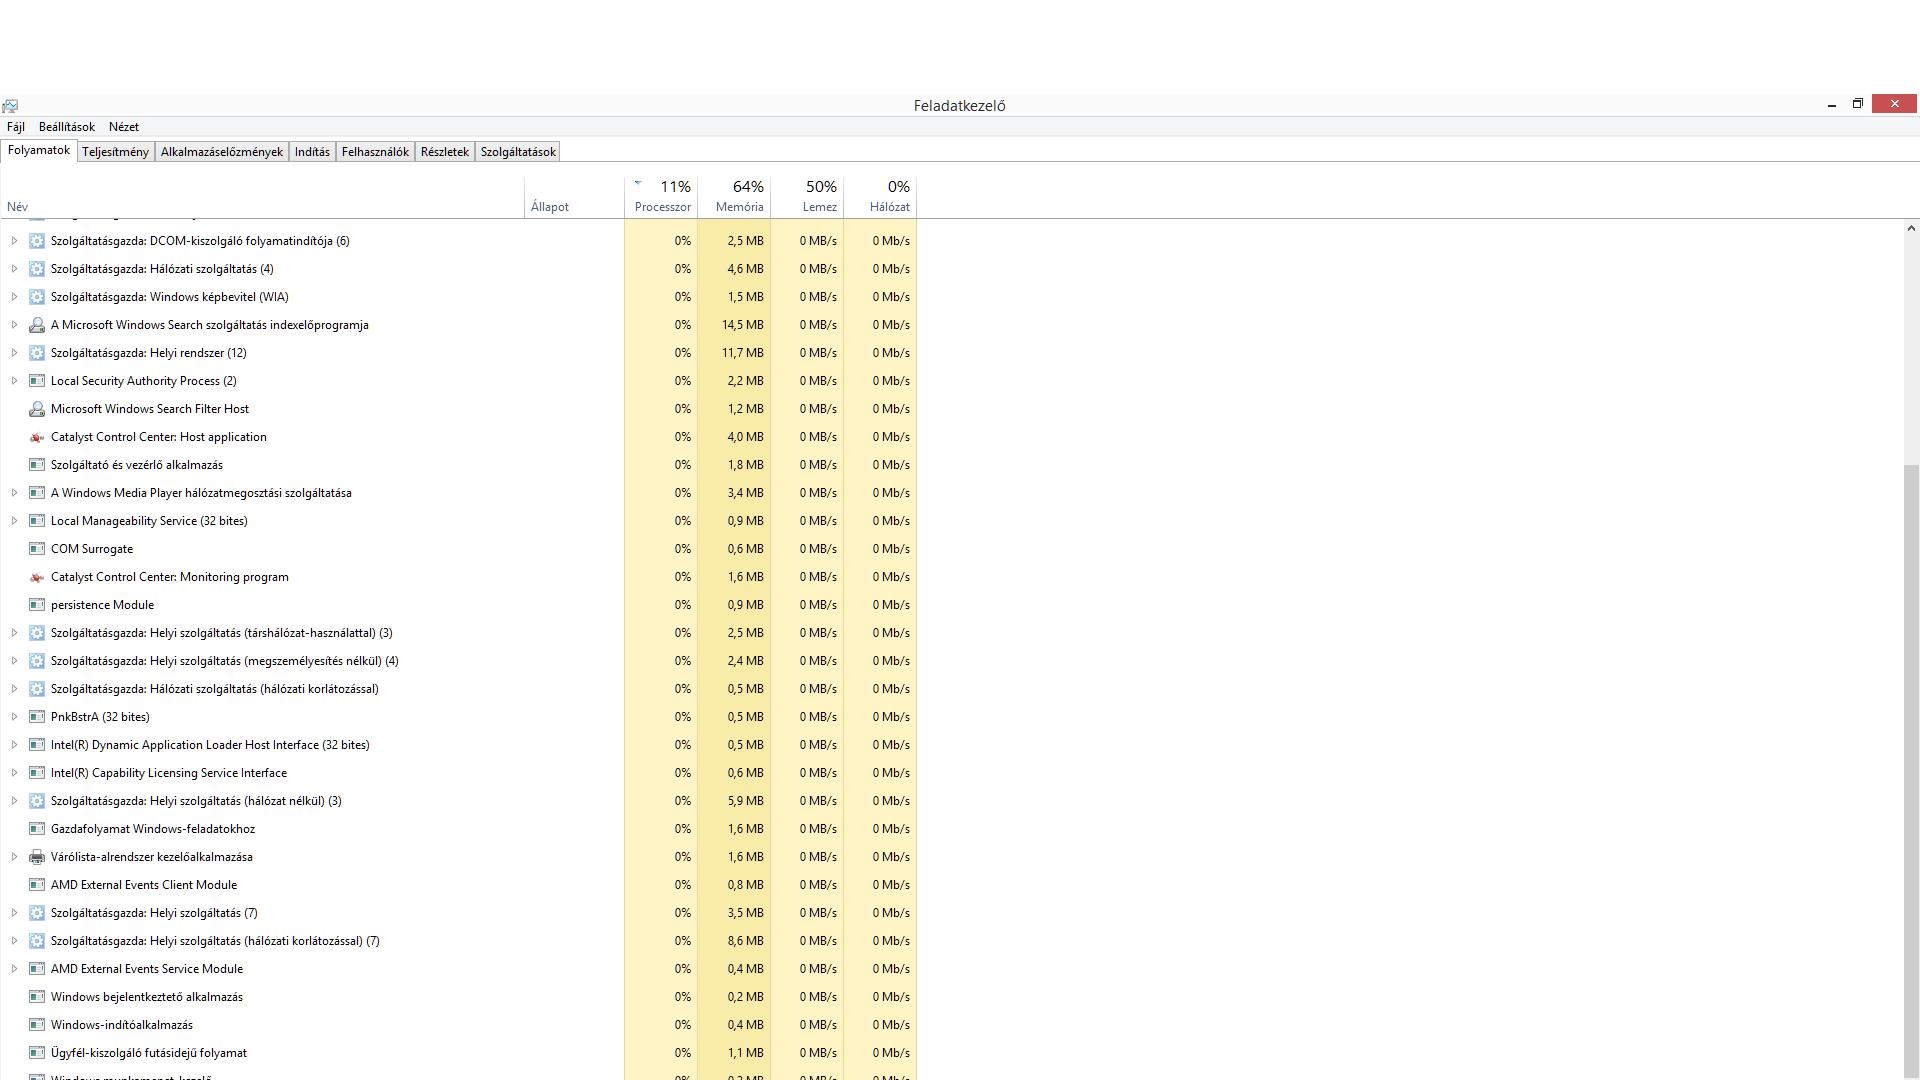Select Helyi szolgáltatás (hálózat nélkül) (3) row
Image resolution: width=1920 pixels, height=1080 pixels.
pos(458,801)
